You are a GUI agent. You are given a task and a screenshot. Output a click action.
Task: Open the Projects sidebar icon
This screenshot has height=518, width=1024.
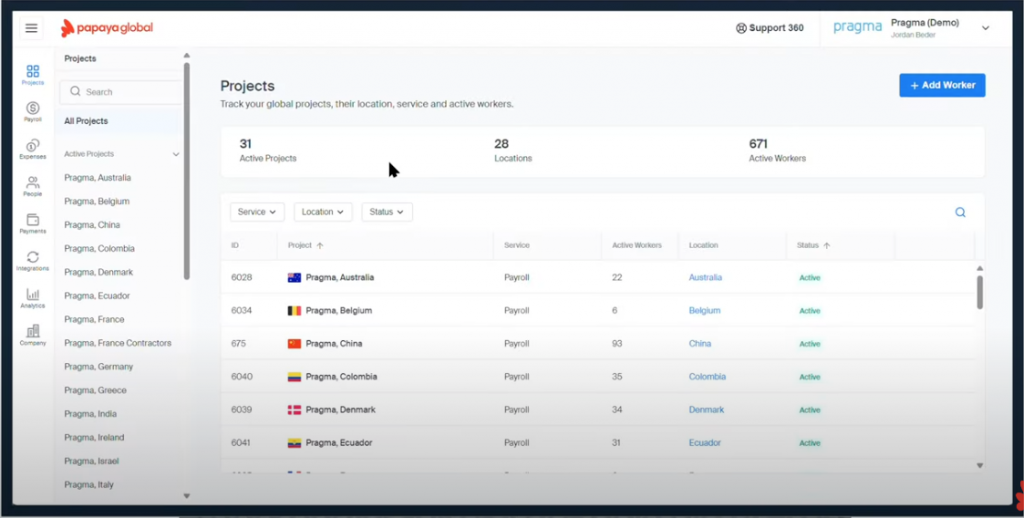pyautogui.click(x=33, y=74)
